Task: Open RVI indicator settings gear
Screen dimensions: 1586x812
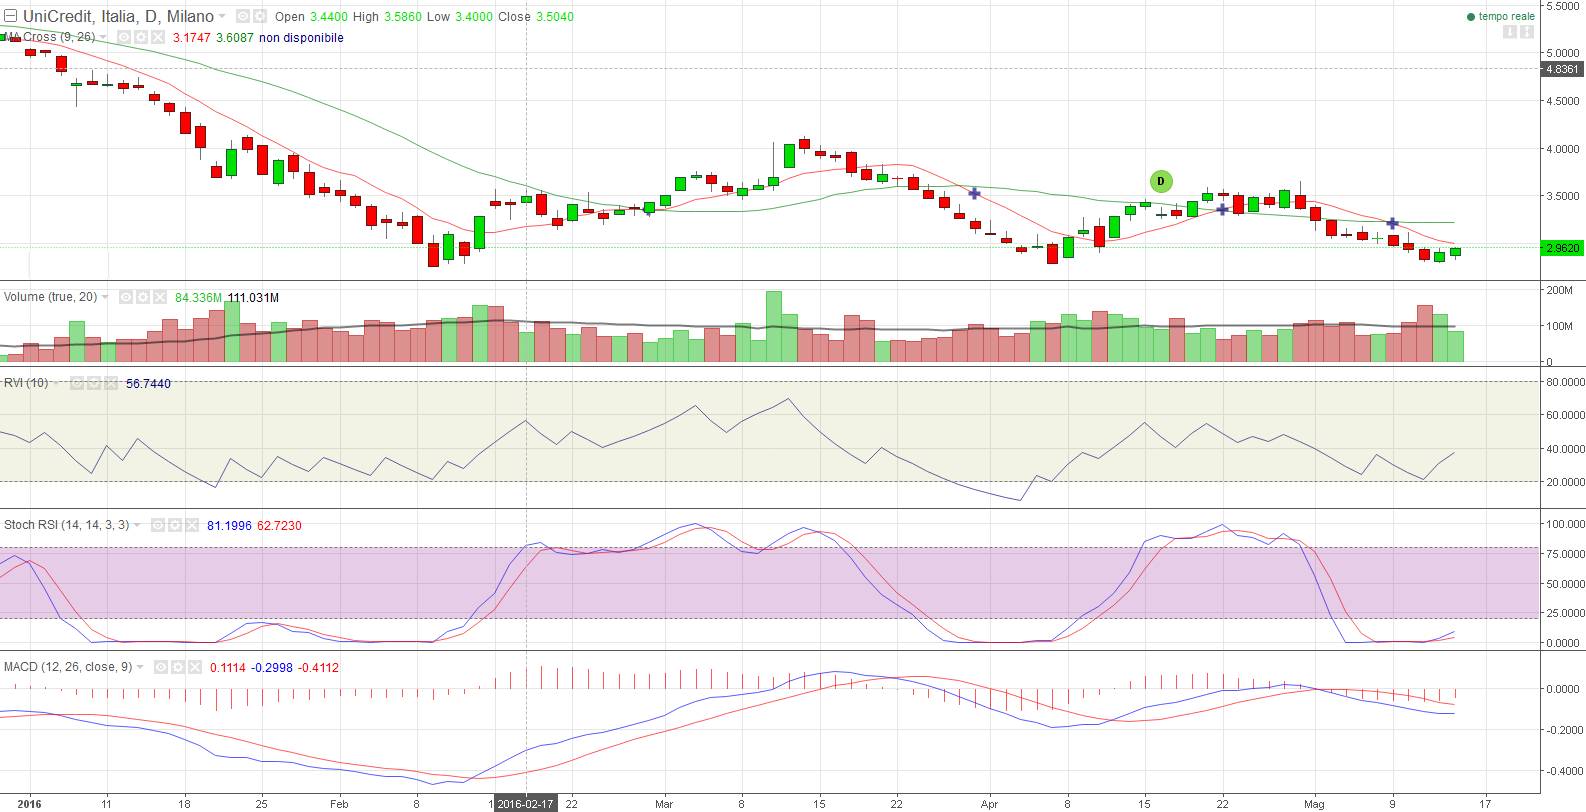Action: click(x=94, y=382)
